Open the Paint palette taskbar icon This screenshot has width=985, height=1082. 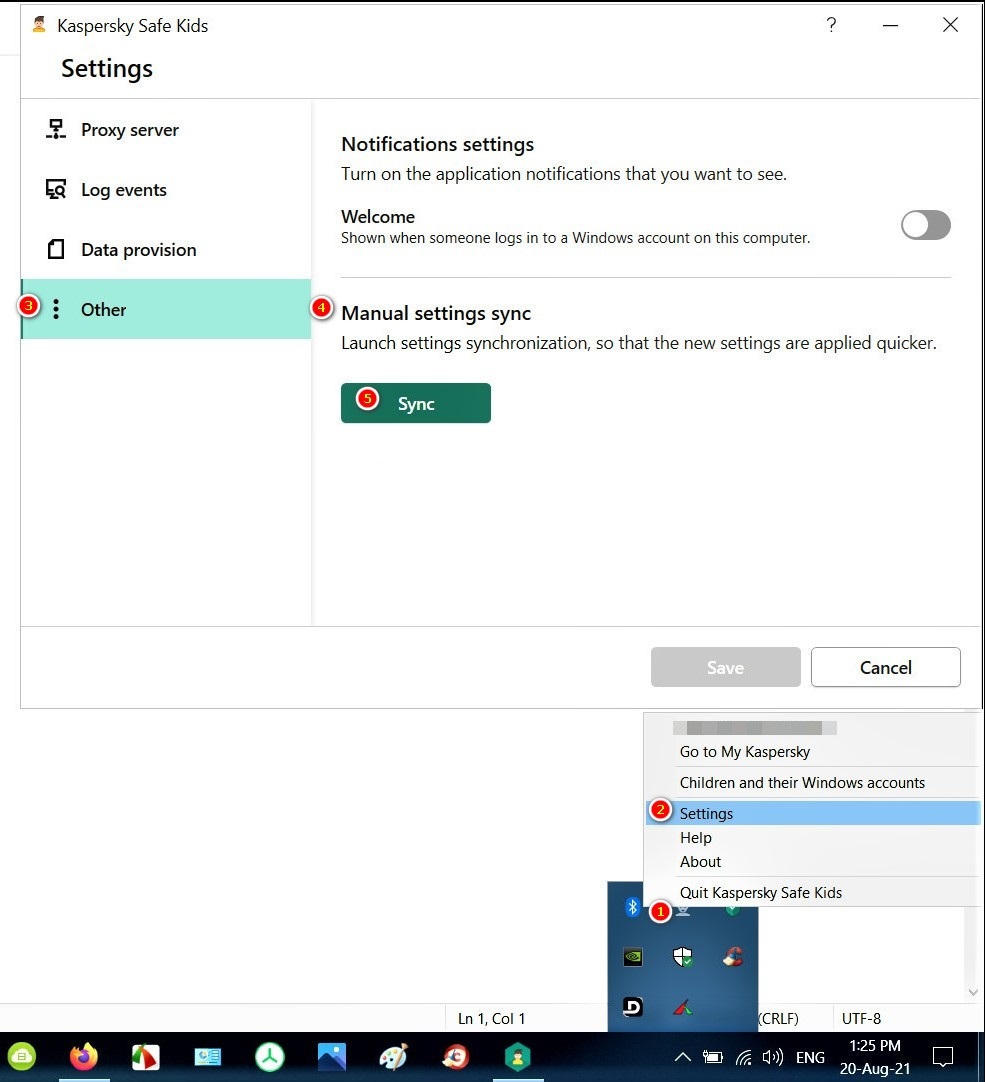pos(393,1056)
